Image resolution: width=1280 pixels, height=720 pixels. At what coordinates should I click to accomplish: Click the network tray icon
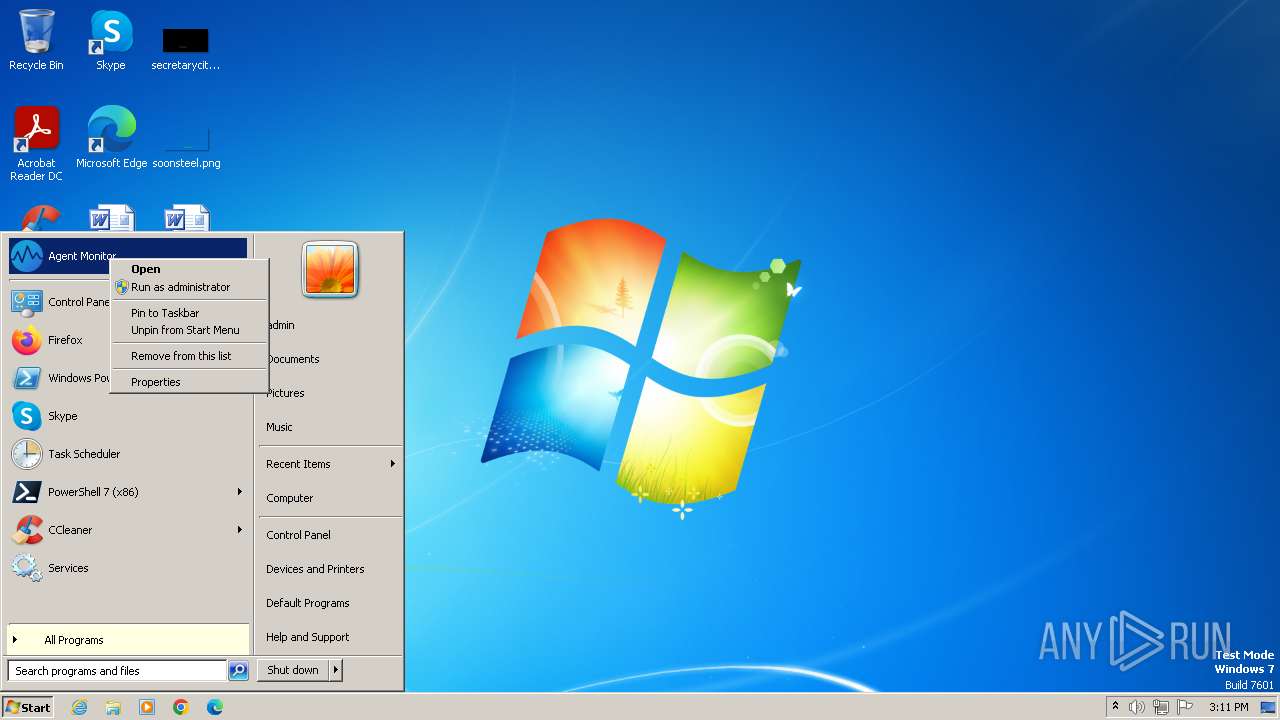point(1161,707)
